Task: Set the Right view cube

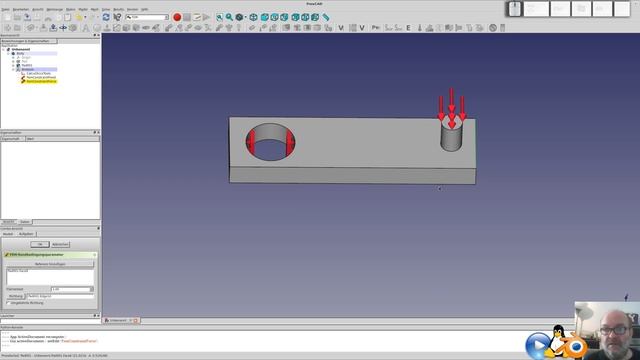Action: click(x=295, y=17)
